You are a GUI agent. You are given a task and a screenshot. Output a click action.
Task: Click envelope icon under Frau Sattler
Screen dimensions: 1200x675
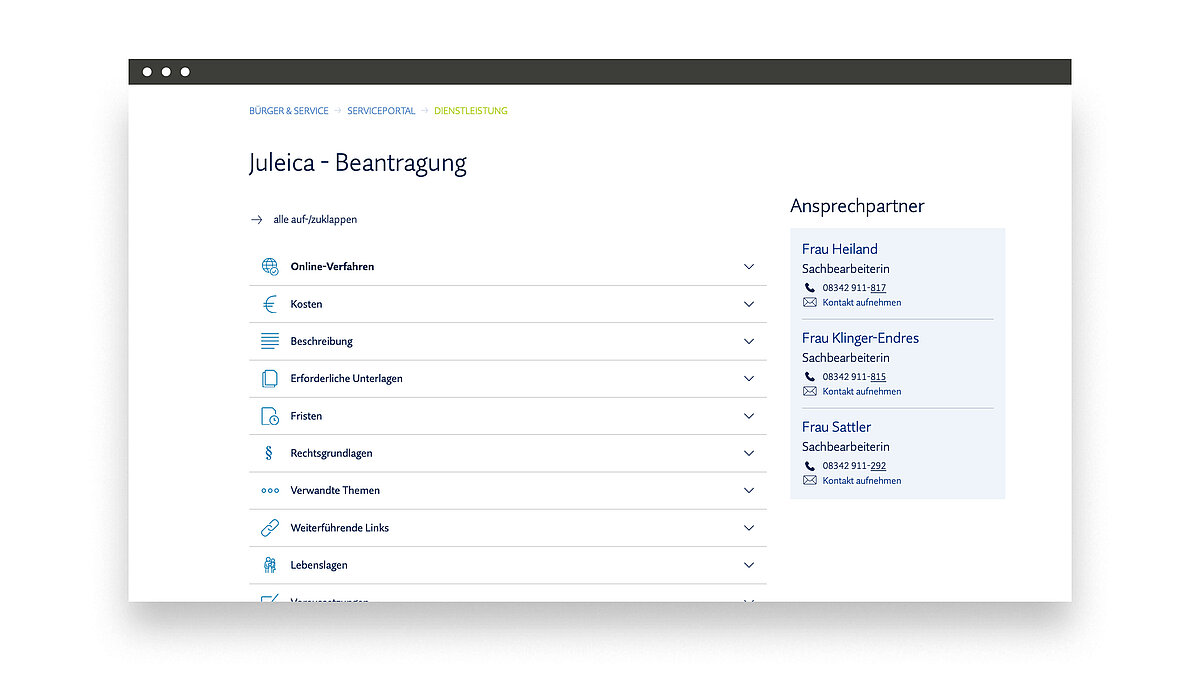coord(810,480)
